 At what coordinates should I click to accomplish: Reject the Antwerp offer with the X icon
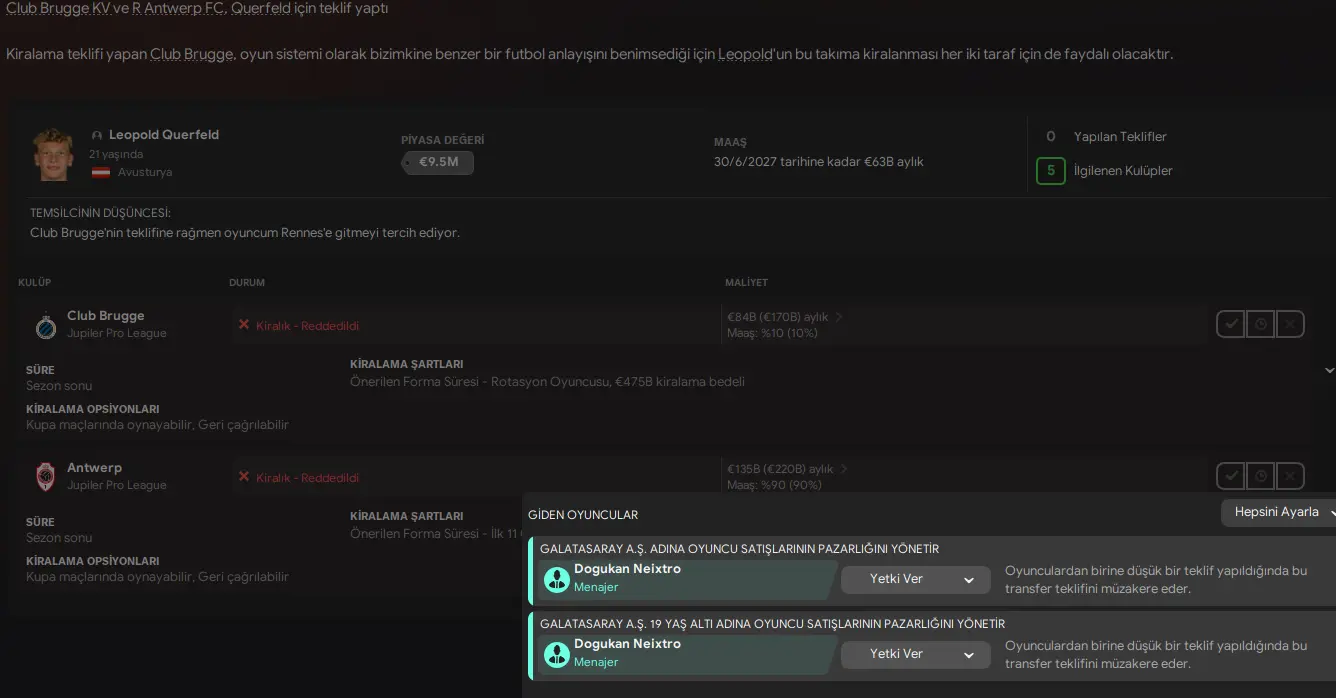1290,476
